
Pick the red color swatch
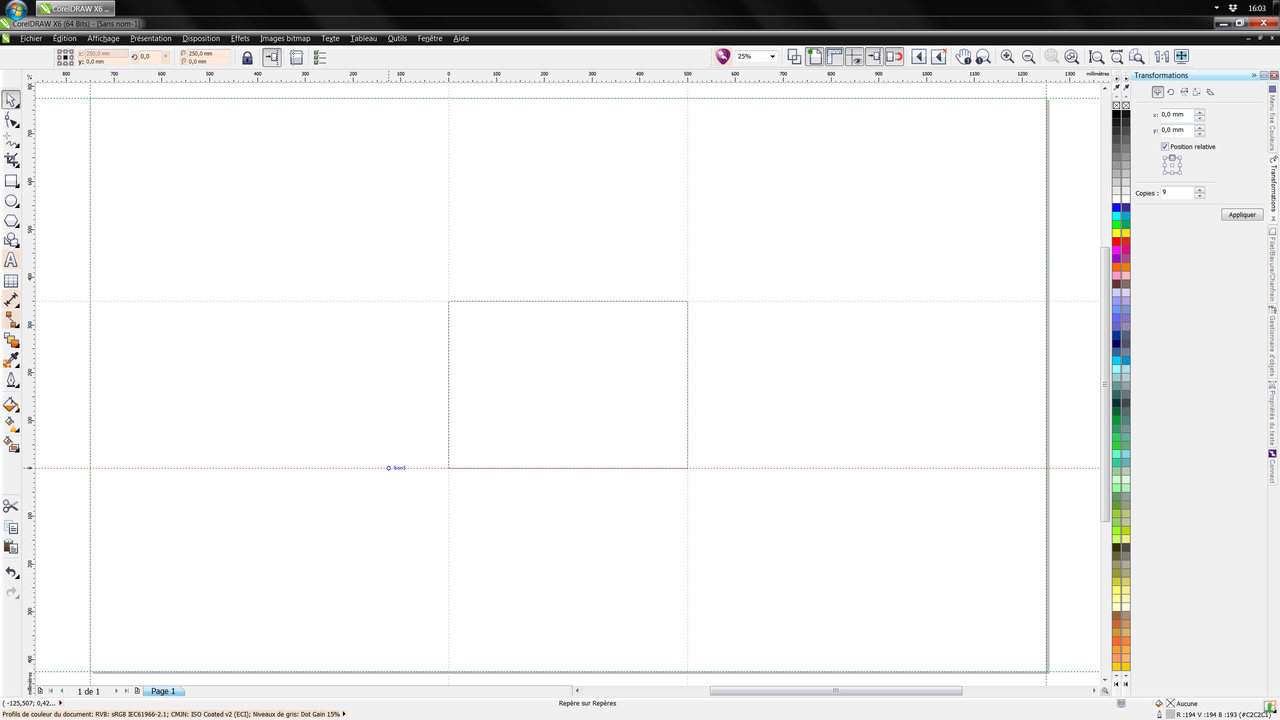point(1117,241)
